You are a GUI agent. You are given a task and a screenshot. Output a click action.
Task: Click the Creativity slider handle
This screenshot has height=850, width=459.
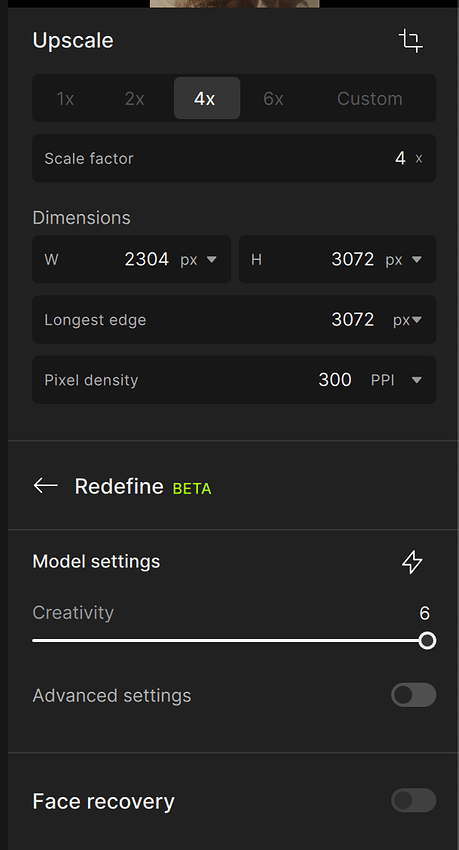pos(428,641)
